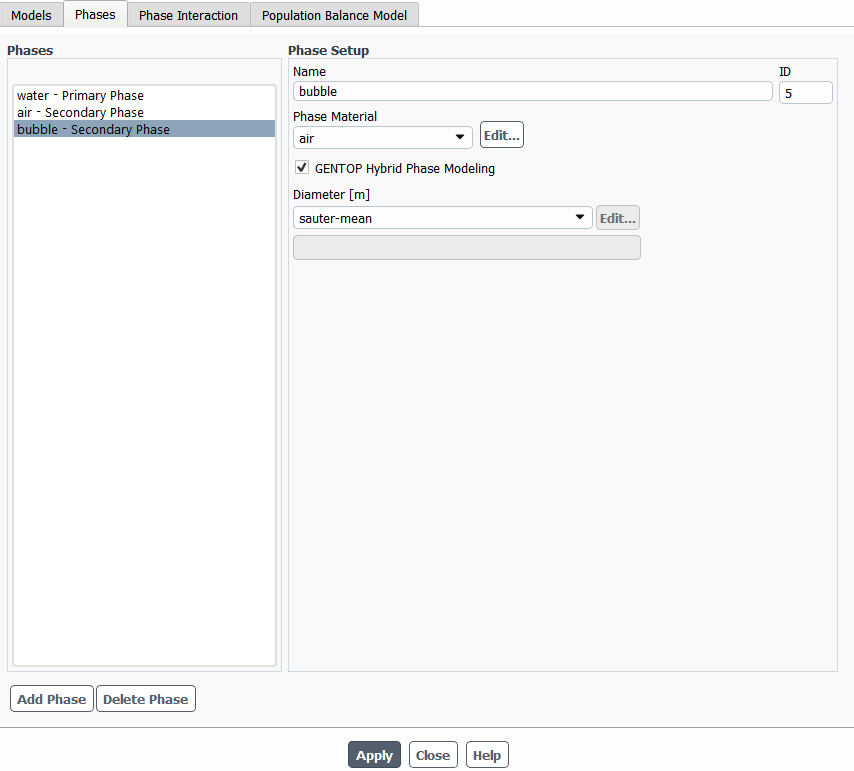Click the phase Name text field
The width and height of the screenshot is (854, 771).
coord(532,92)
